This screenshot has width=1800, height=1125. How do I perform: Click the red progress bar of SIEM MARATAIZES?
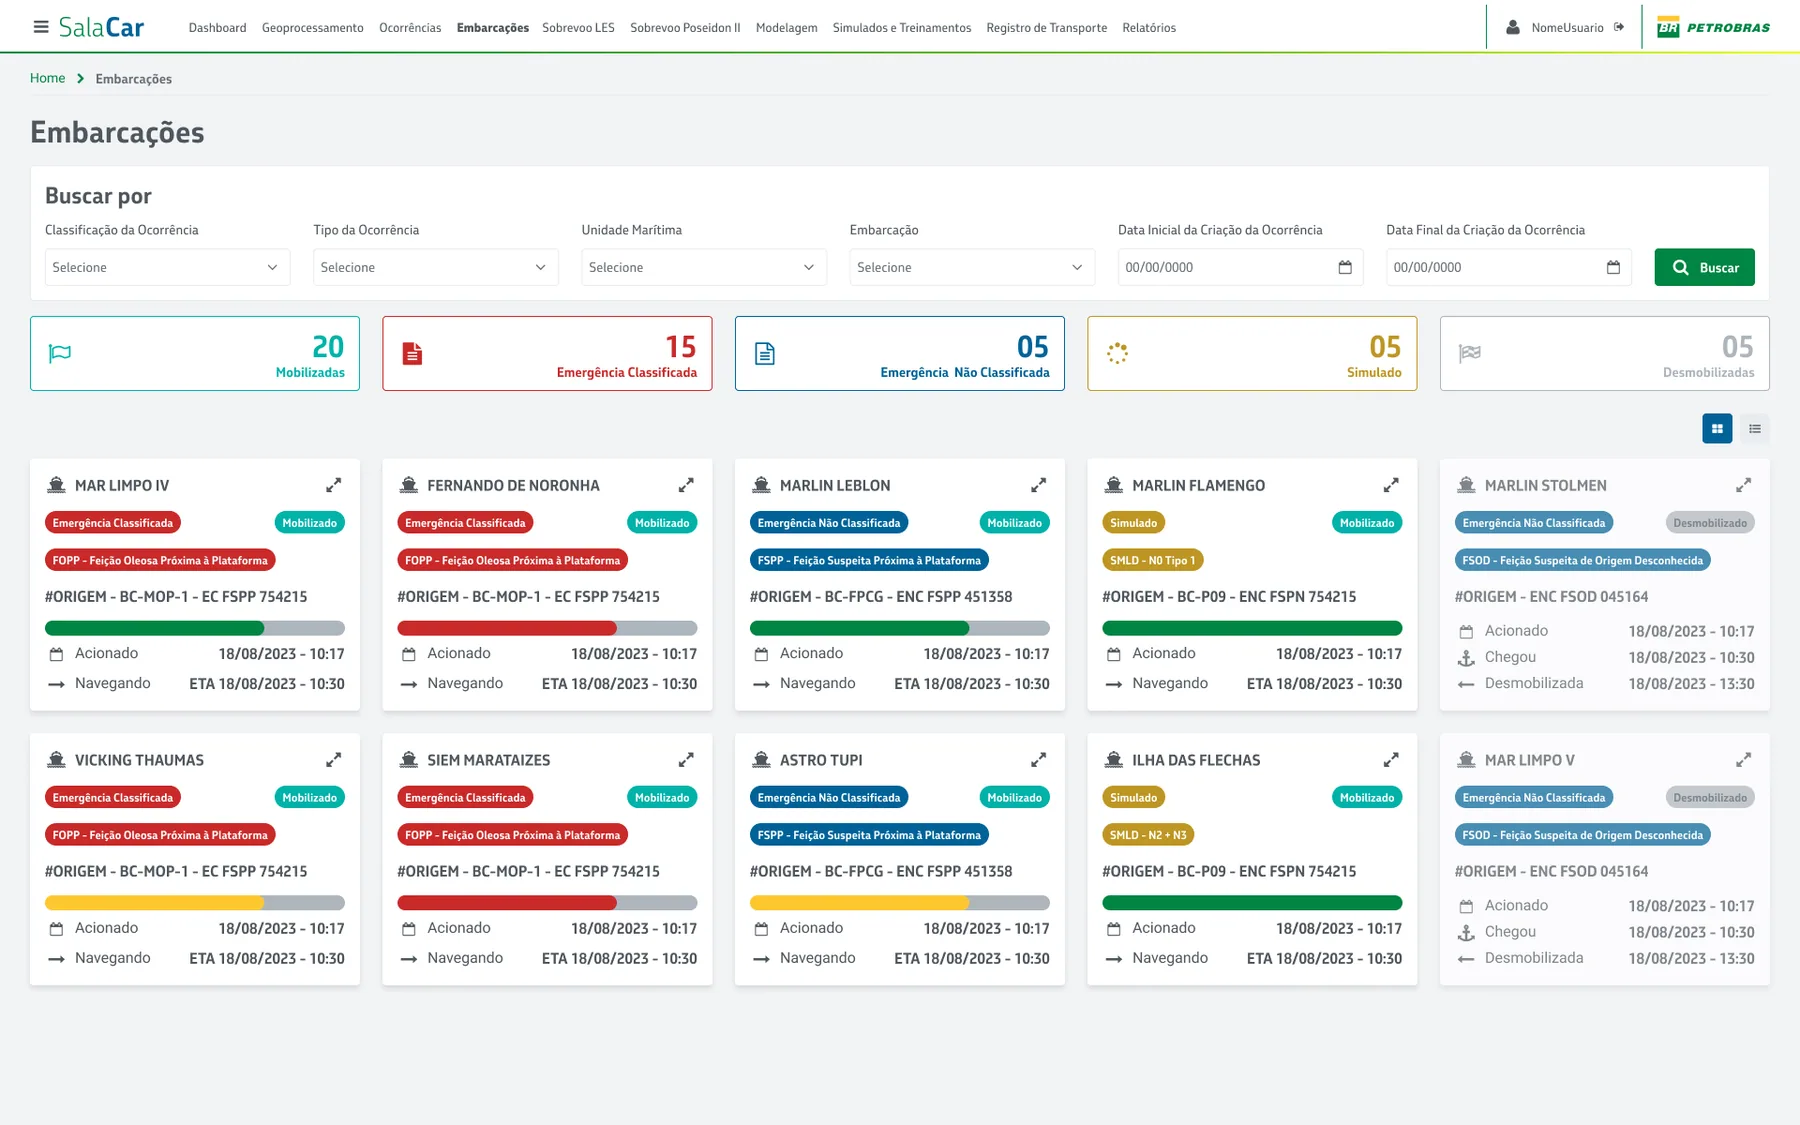547,903
